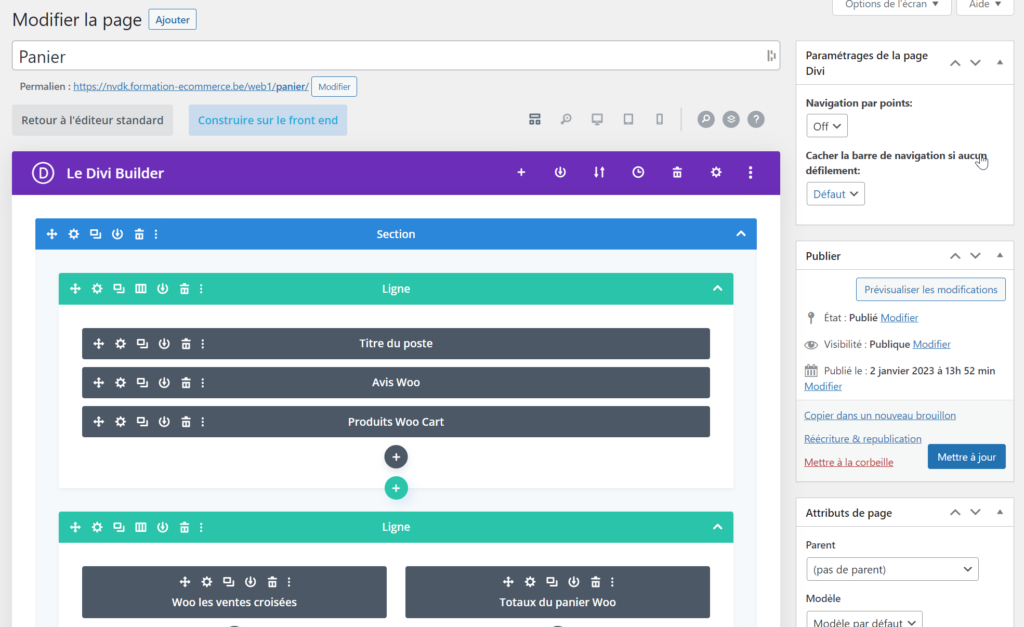1024x627 pixels.
Task: Open portability arrows icon in Divi header
Action: coord(599,172)
